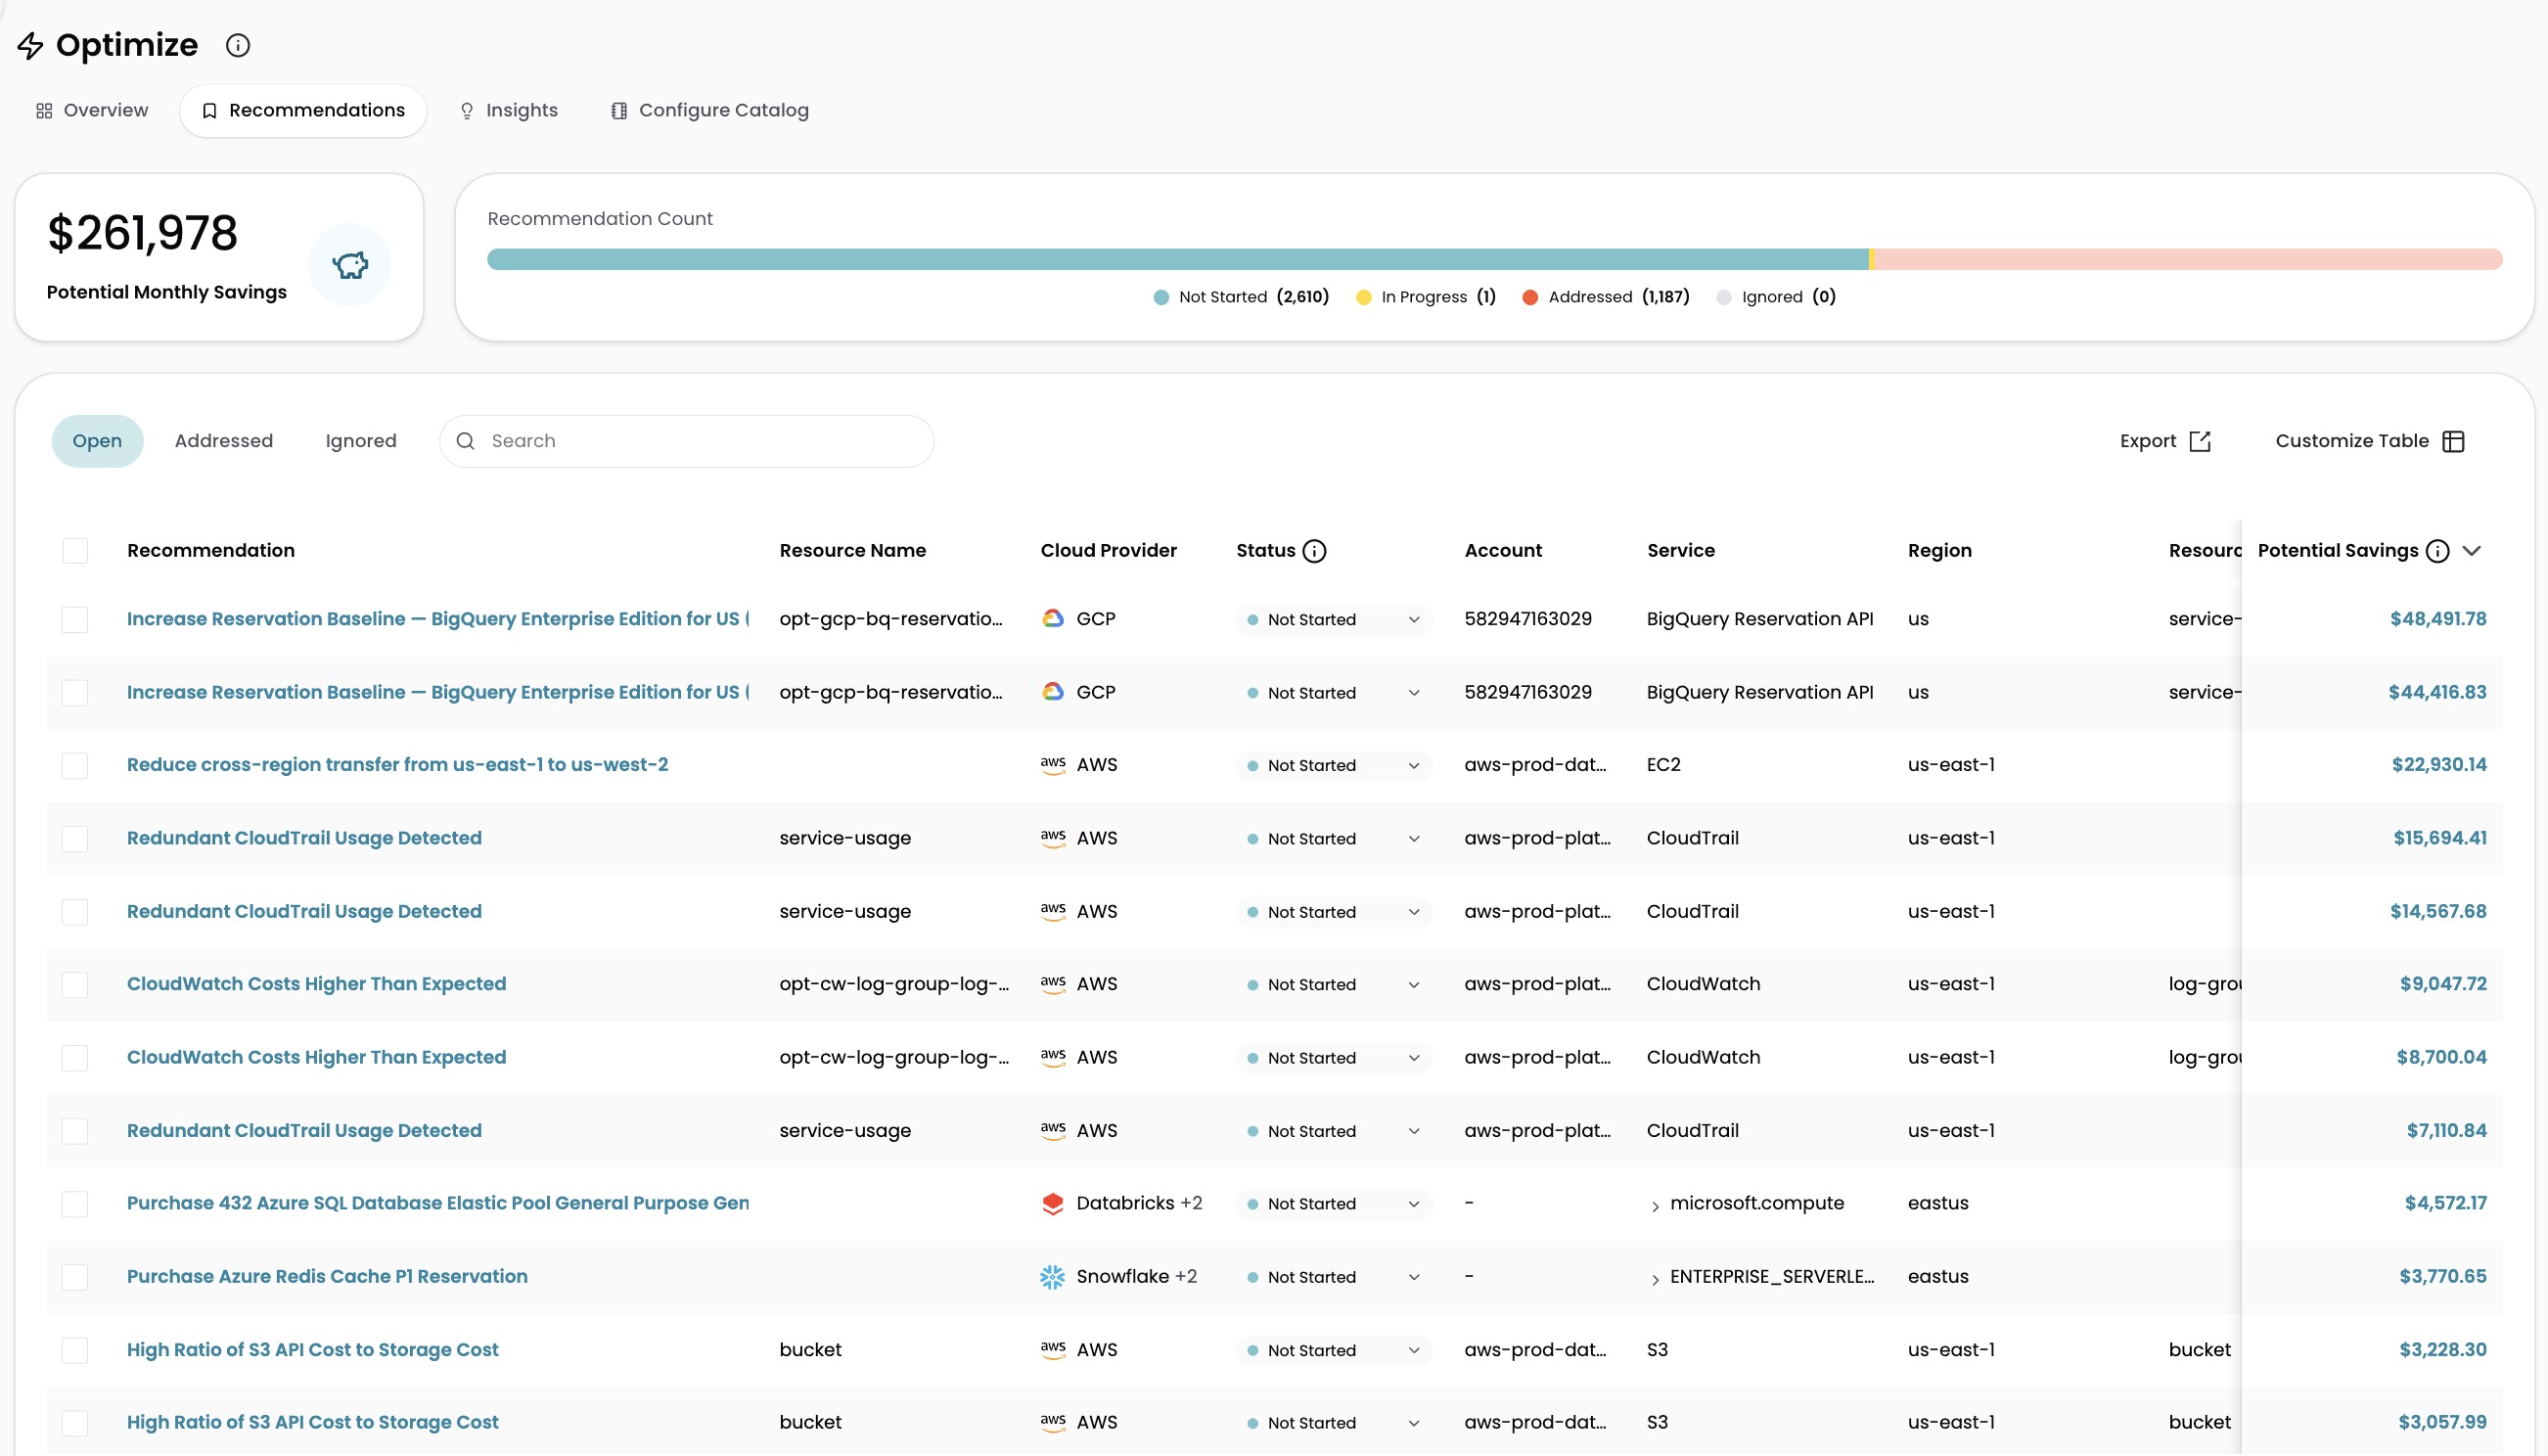Click the AWS logo in the $15,694.41 row

[1053, 838]
